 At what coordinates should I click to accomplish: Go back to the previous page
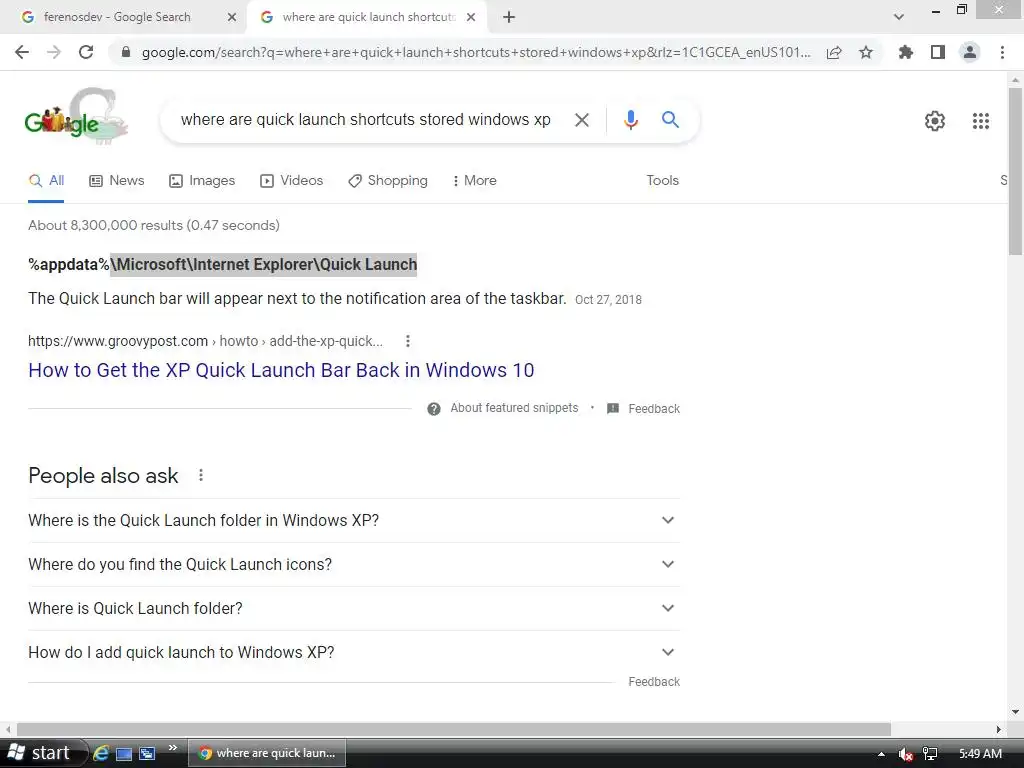[22, 52]
